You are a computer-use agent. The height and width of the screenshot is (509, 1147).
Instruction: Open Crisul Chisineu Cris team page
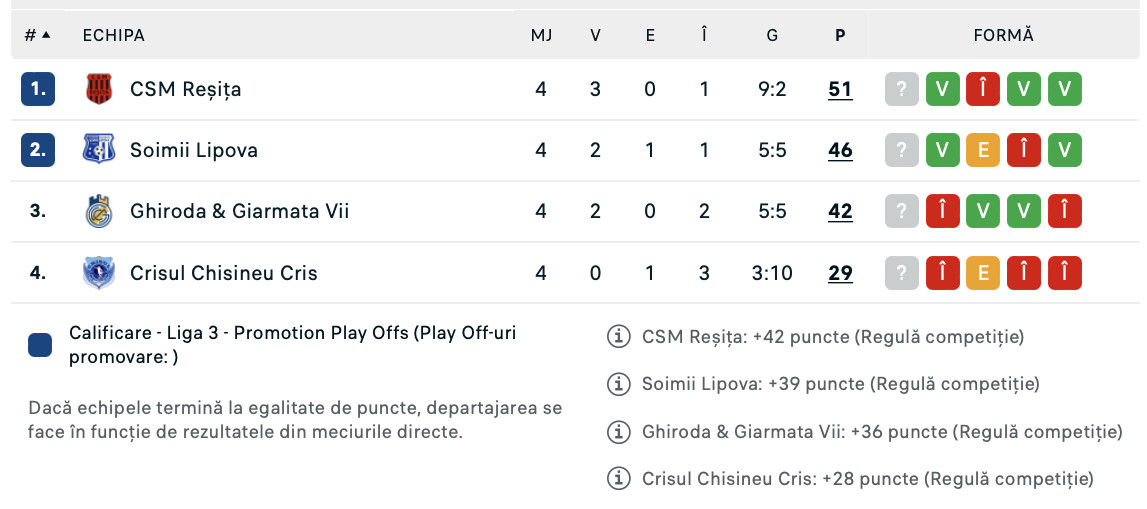point(224,273)
